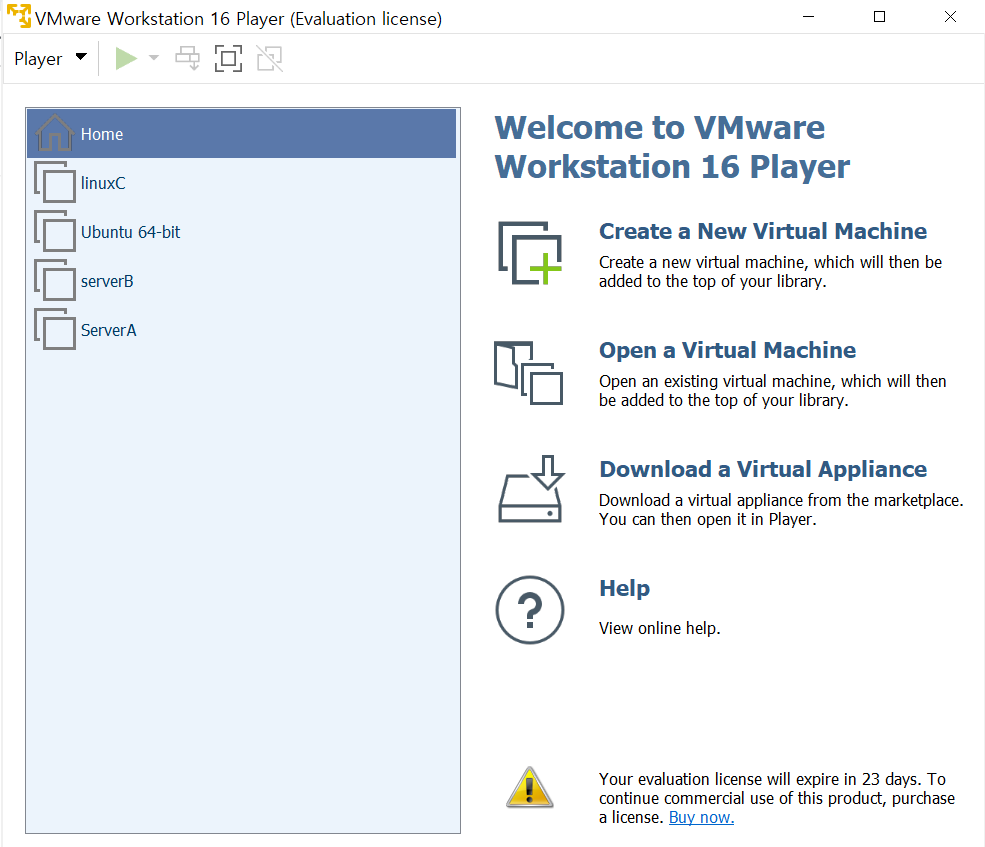Expand the power options arrow beside play
The height and width of the screenshot is (847, 985).
click(x=154, y=58)
